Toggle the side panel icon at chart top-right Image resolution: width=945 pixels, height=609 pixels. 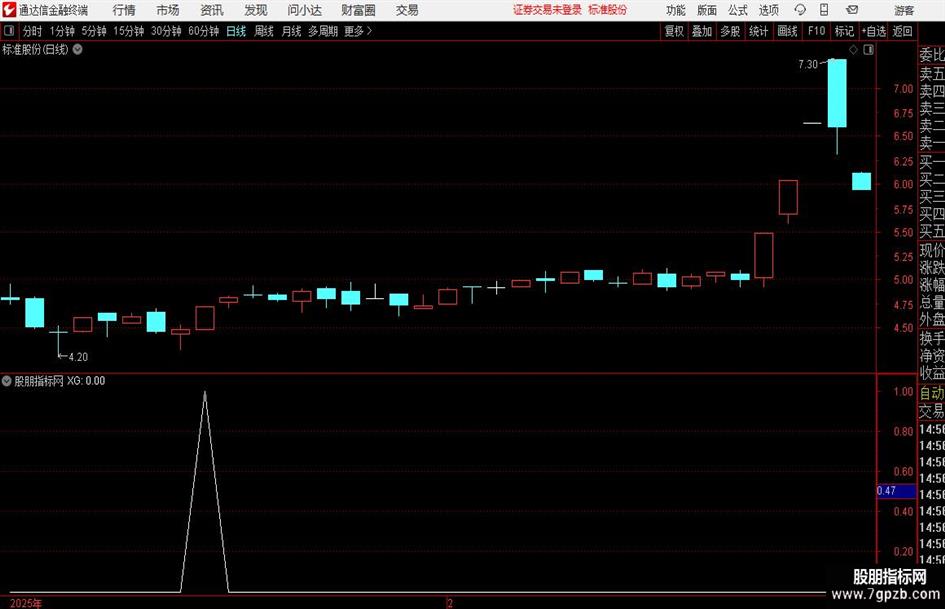(x=868, y=50)
